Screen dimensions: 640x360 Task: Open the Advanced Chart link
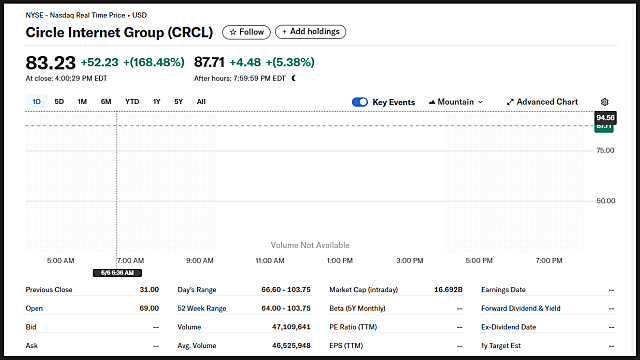tap(542, 102)
